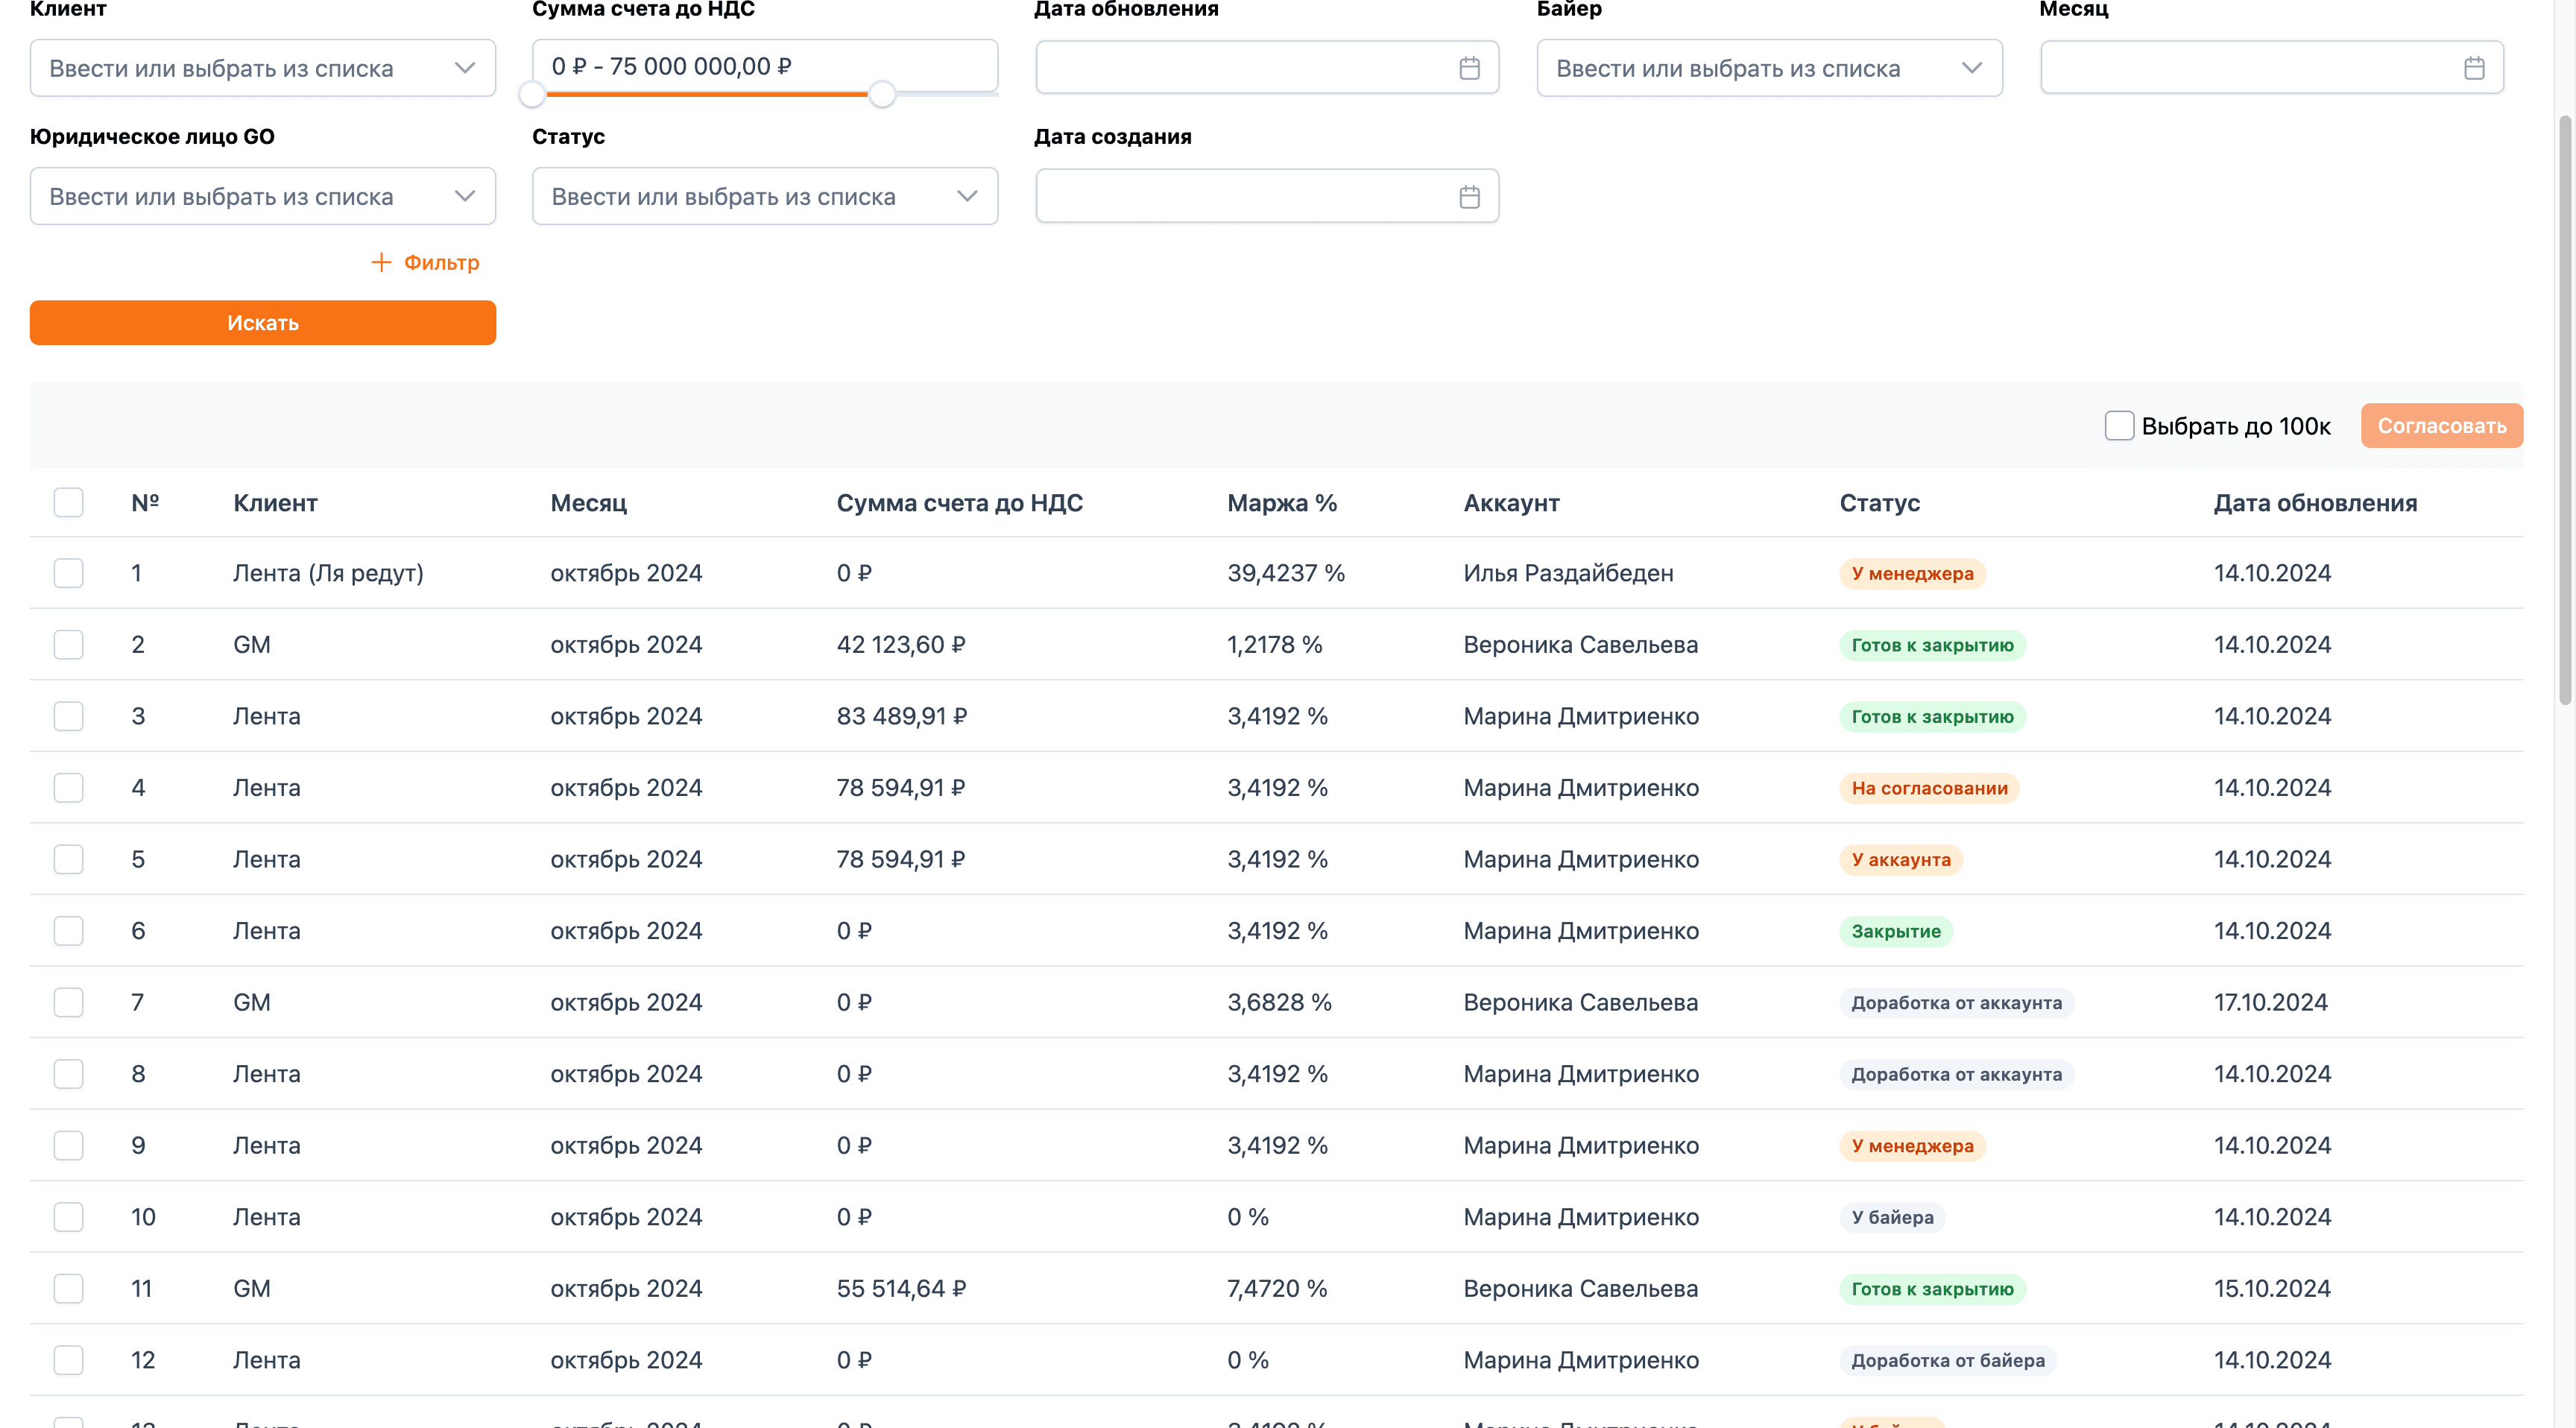Image resolution: width=2576 pixels, height=1428 pixels.
Task: Click the left handle of sum range slider
Action: point(532,95)
